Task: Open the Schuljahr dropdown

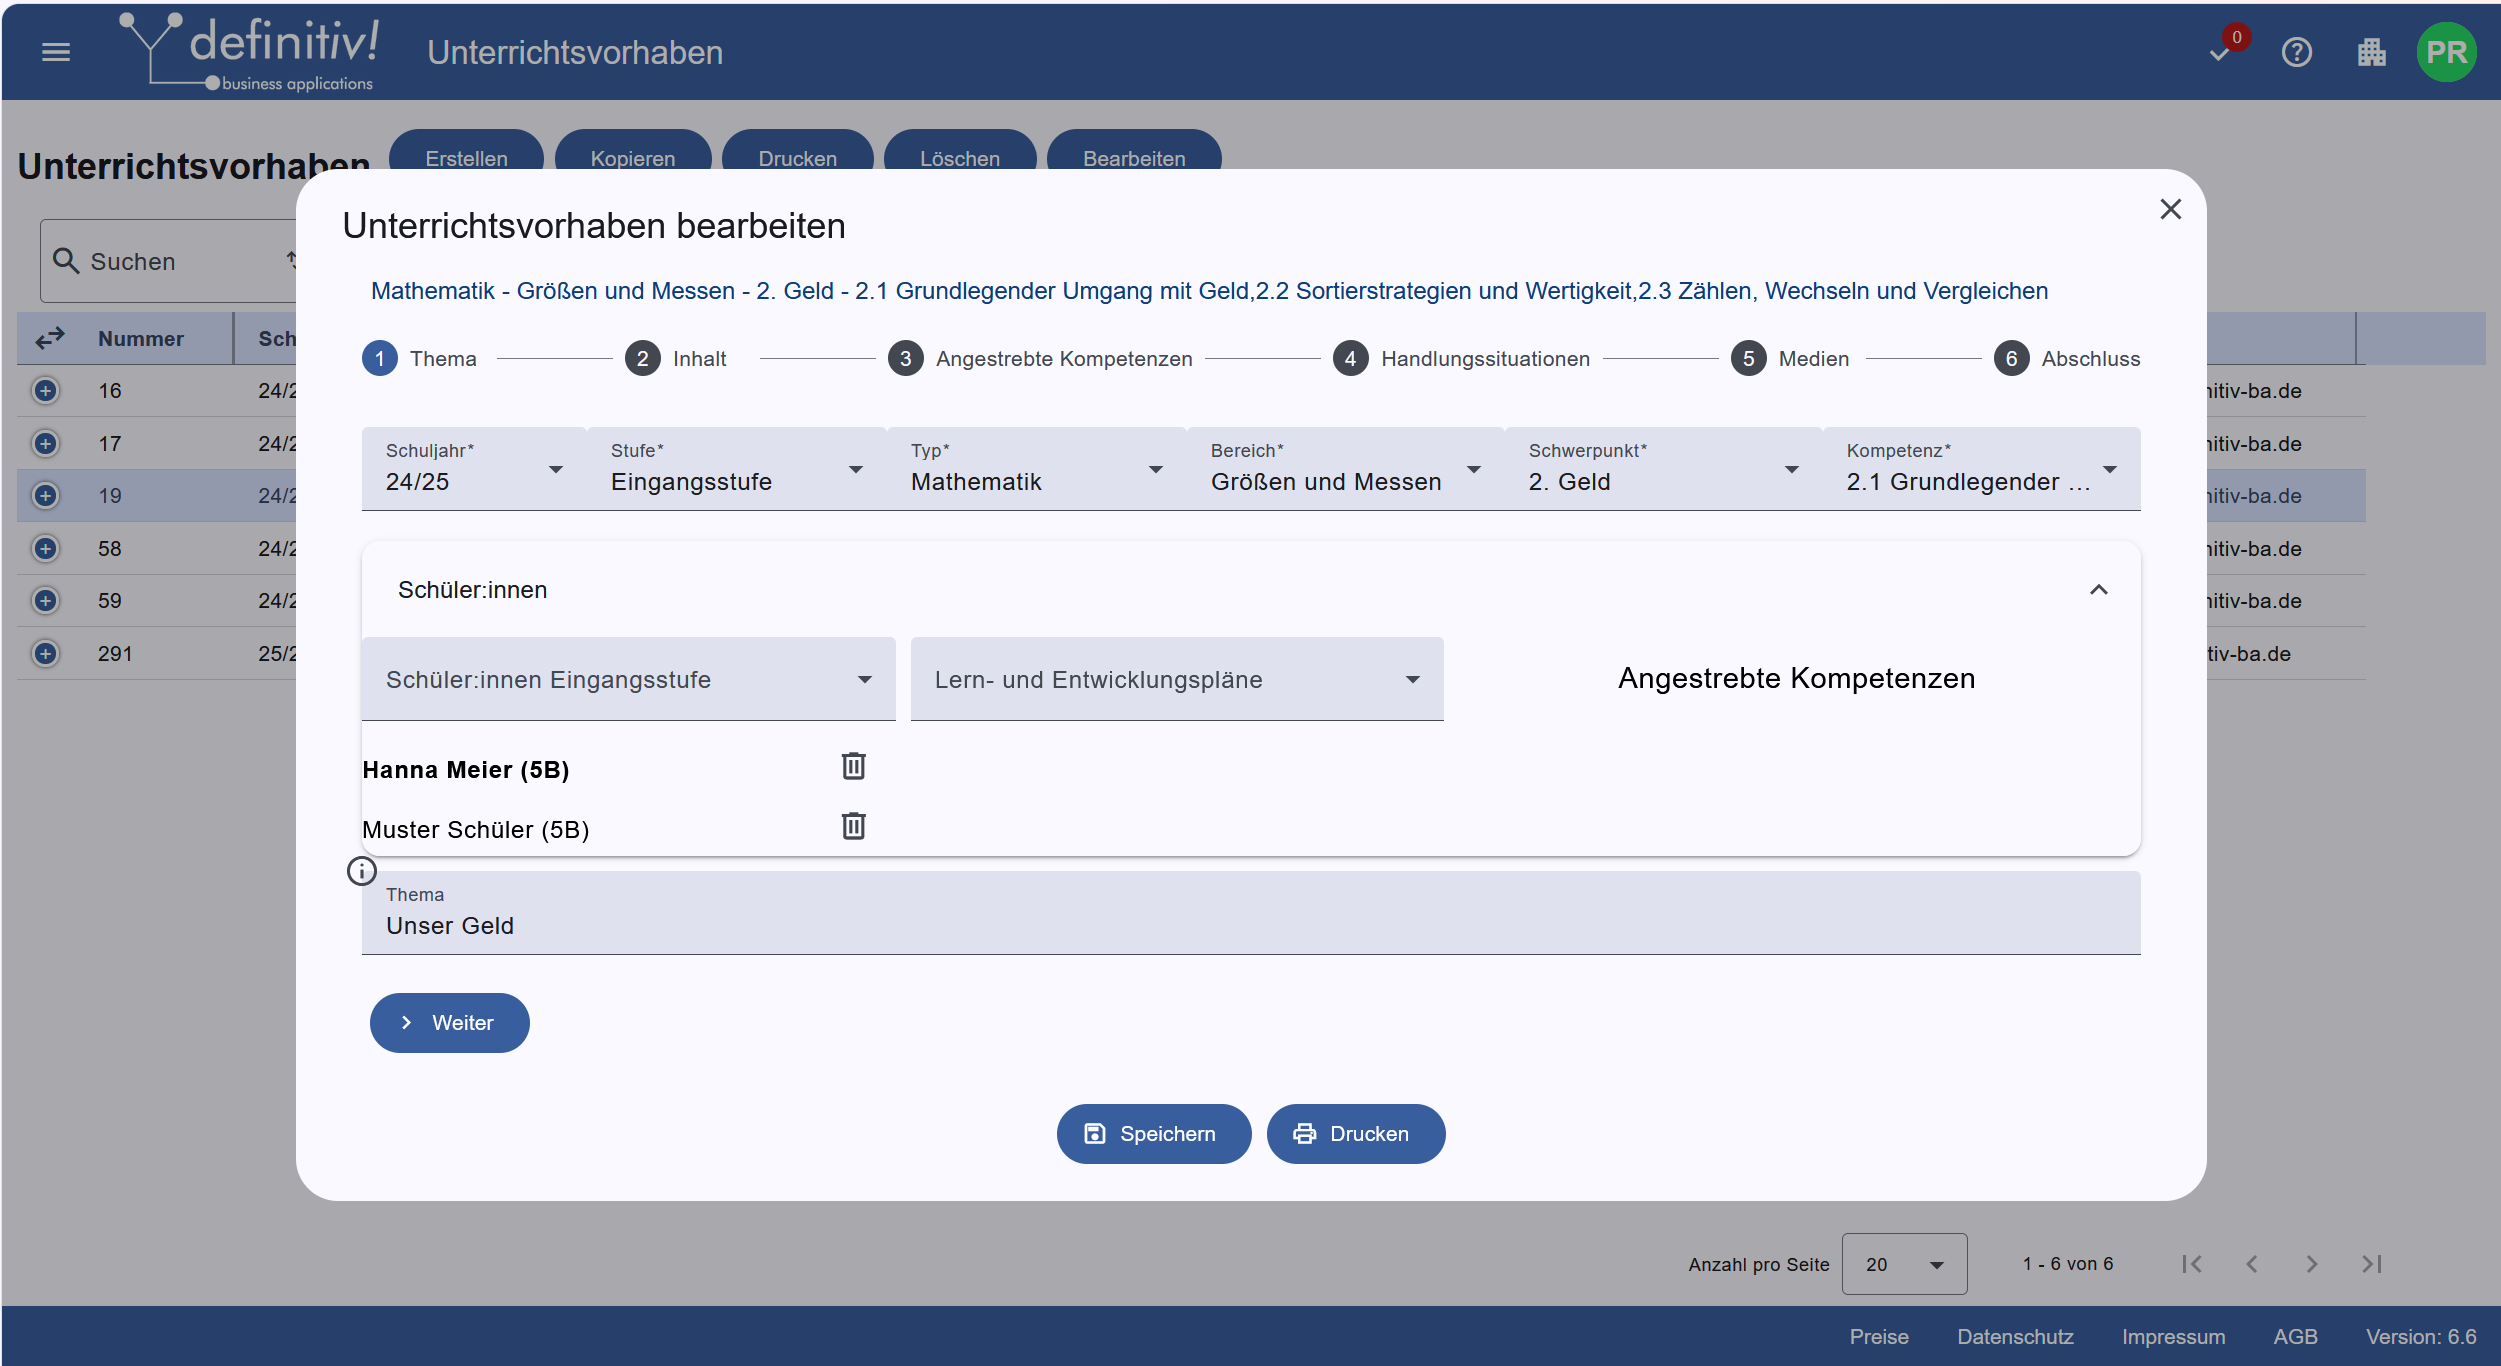Action: point(474,469)
